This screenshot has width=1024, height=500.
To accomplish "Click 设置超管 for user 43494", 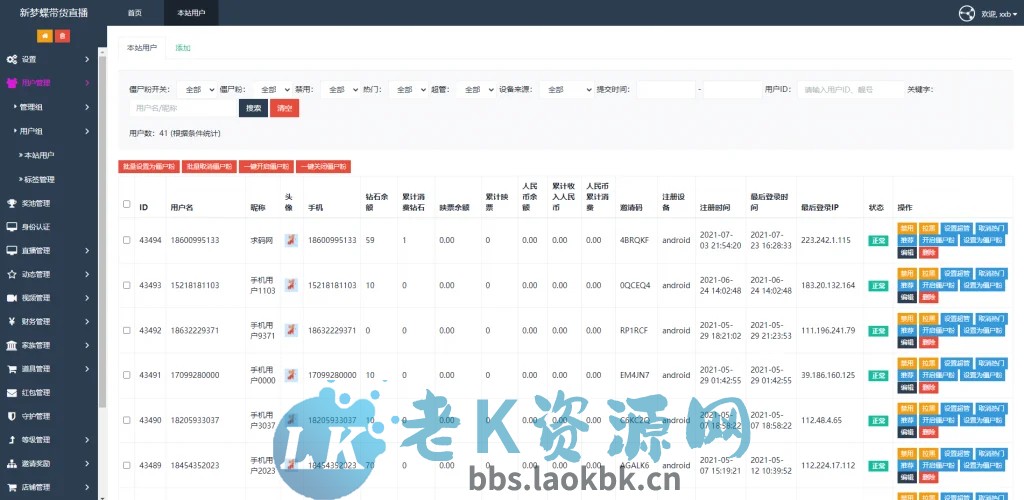I will [957, 228].
